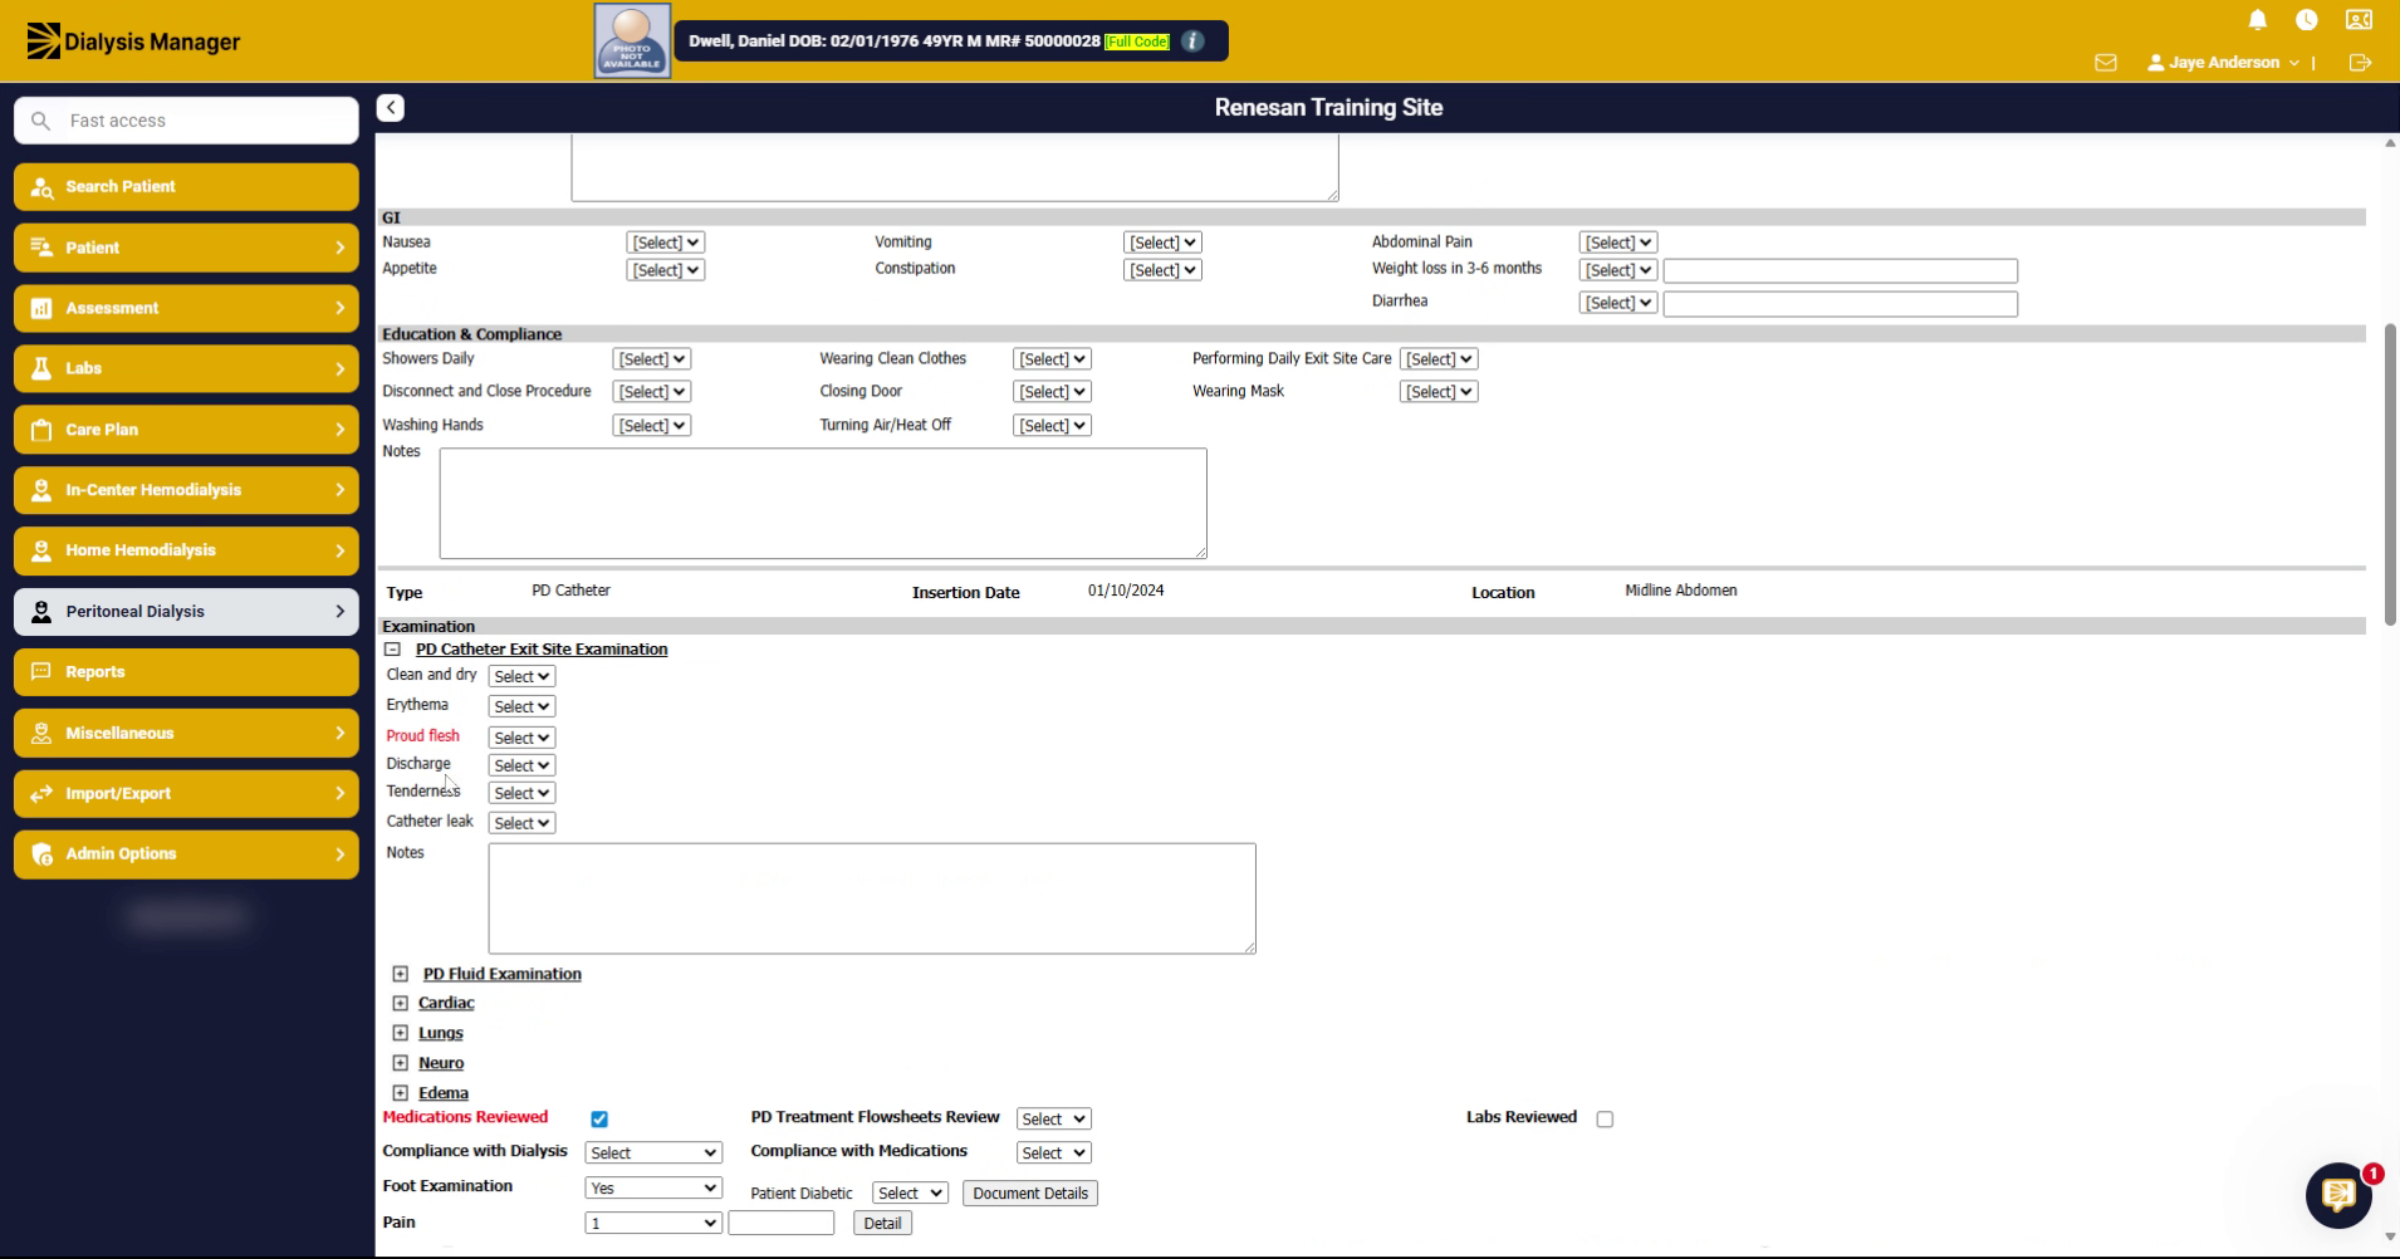Open the Jaye Anderson user menu
Viewport: 2400px width, 1259px height.
pos(2222,62)
